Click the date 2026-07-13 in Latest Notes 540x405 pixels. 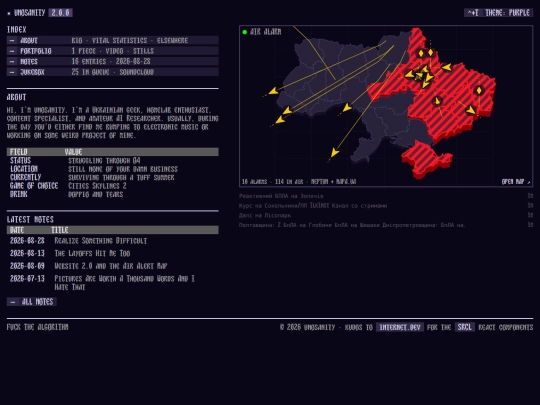coord(27,279)
